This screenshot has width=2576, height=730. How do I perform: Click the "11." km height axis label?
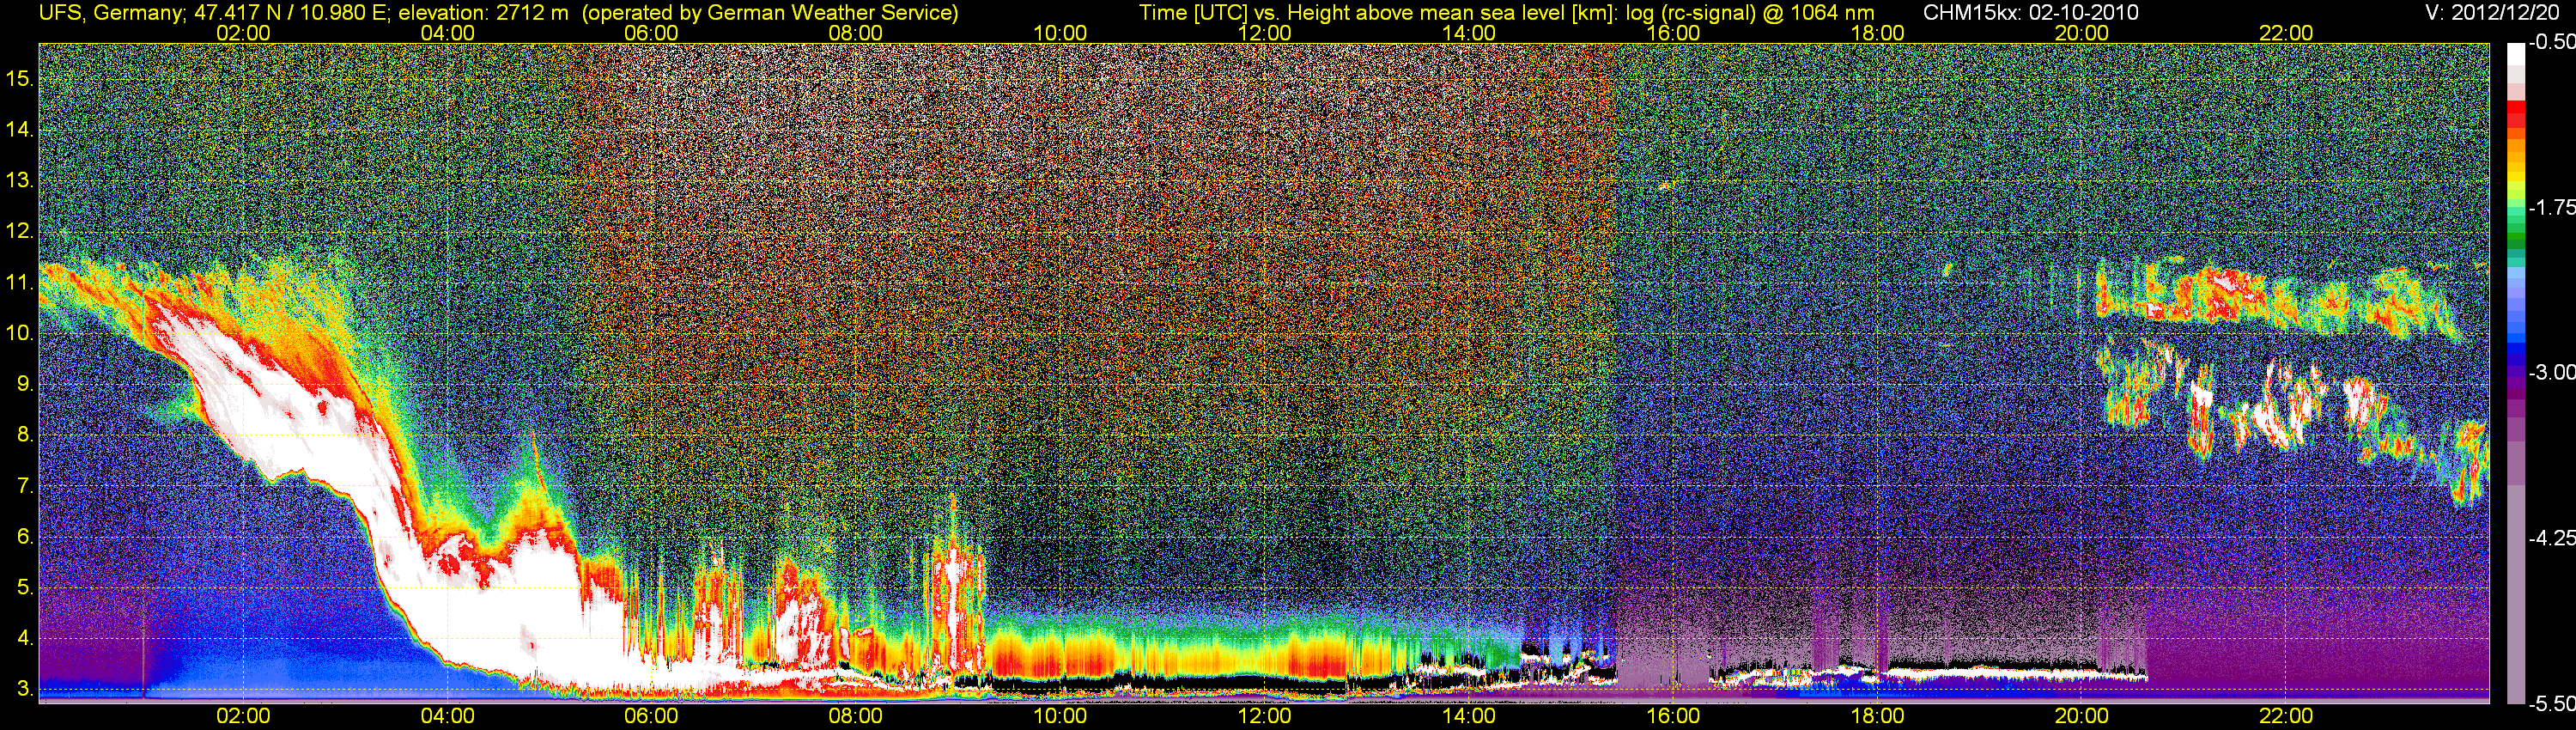coord(20,282)
